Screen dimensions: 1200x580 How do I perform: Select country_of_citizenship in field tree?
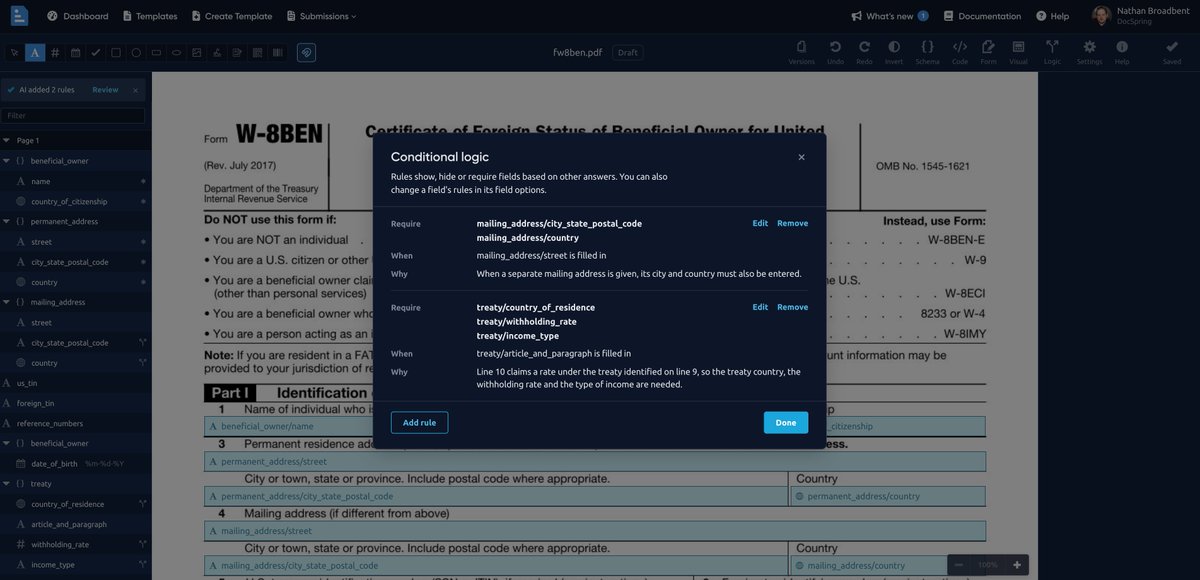(x=76, y=201)
